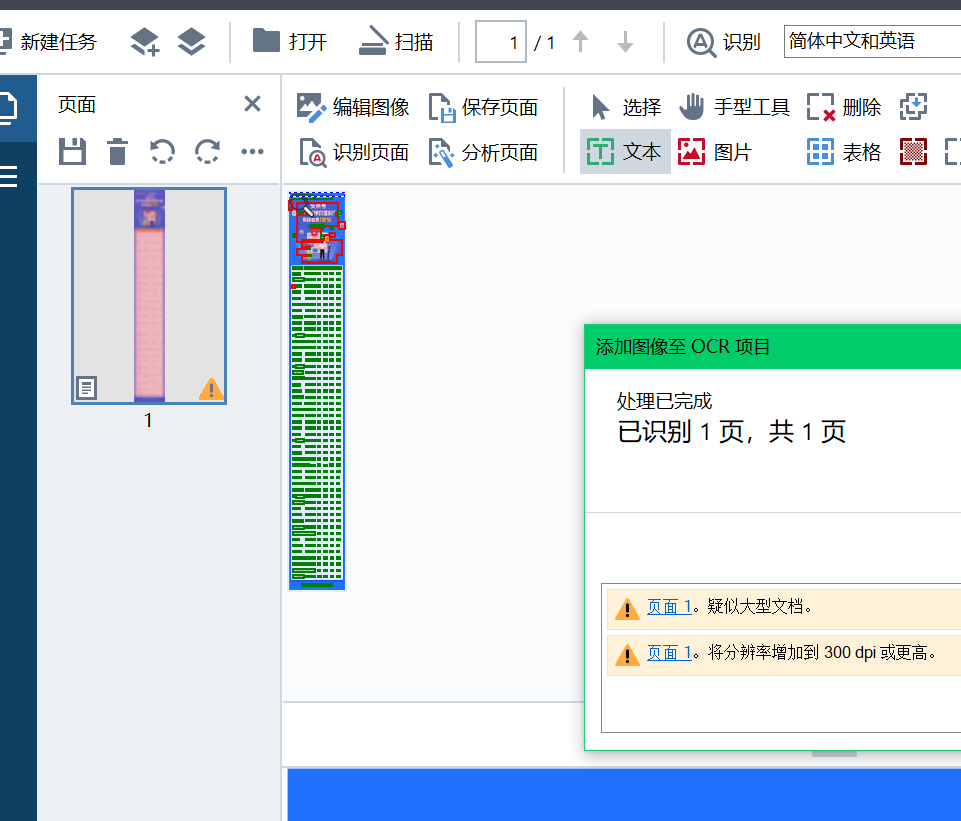Screen dimensions: 961x821
Task: Select the 表格 table area tool
Action: (x=844, y=151)
